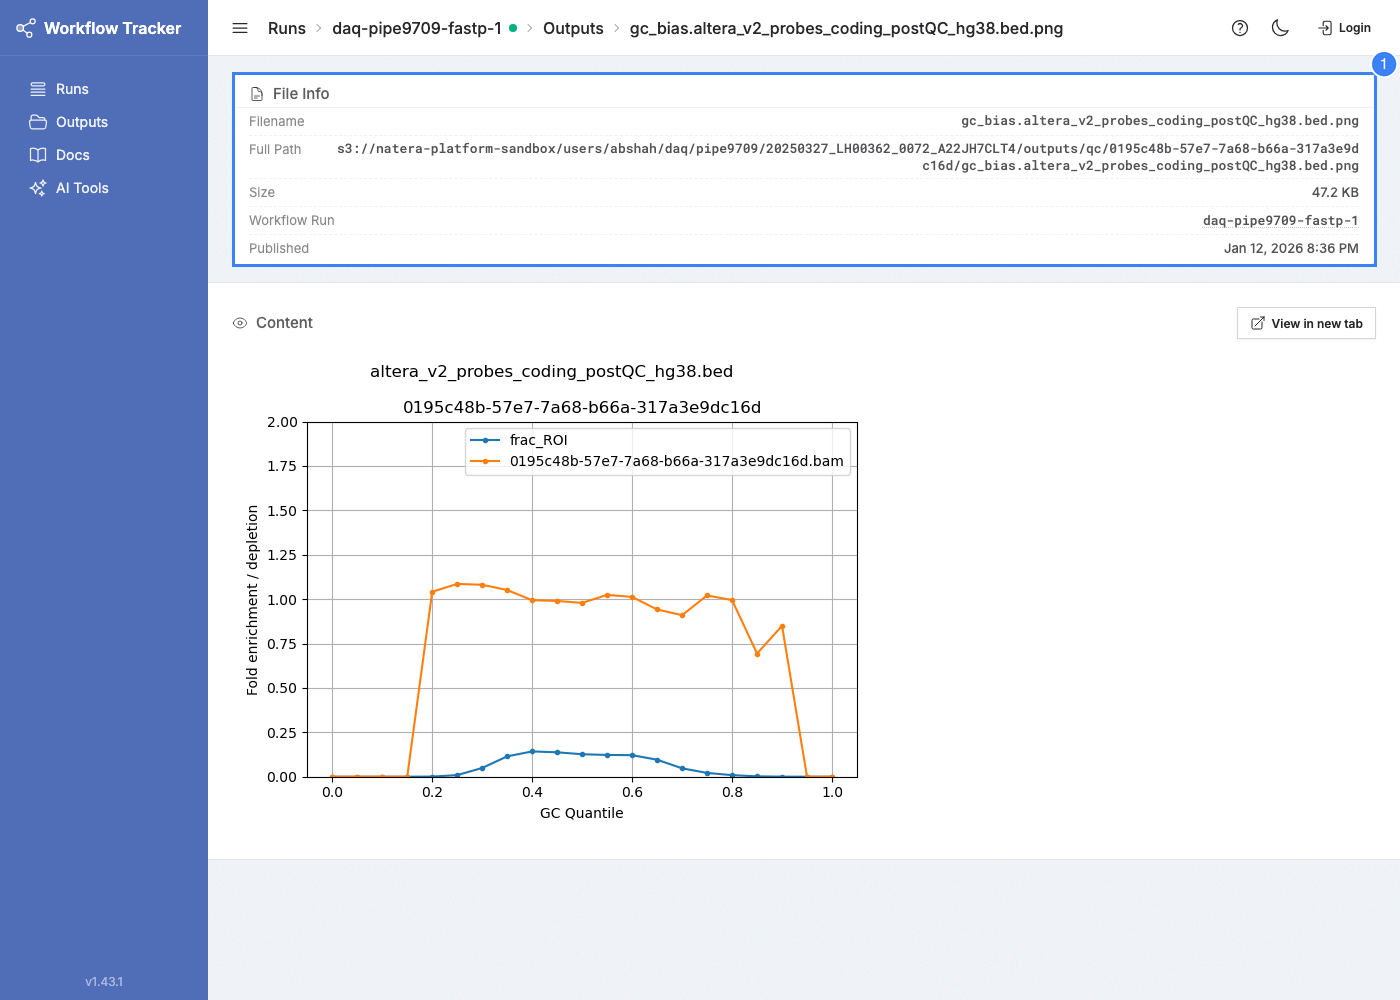The height and width of the screenshot is (1000, 1400).
Task: Select the Filename value text
Action: [1160, 121]
